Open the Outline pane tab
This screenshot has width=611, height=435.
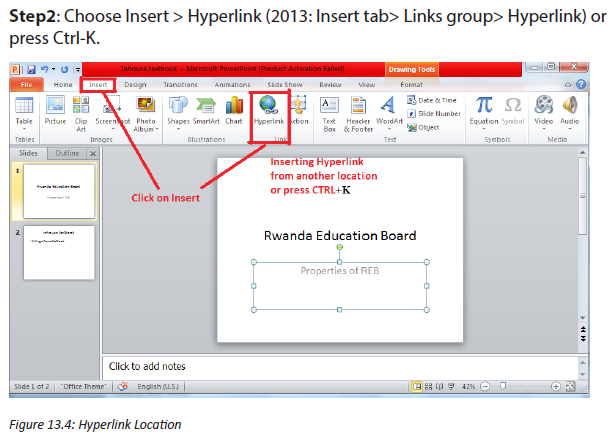pos(67,153)
